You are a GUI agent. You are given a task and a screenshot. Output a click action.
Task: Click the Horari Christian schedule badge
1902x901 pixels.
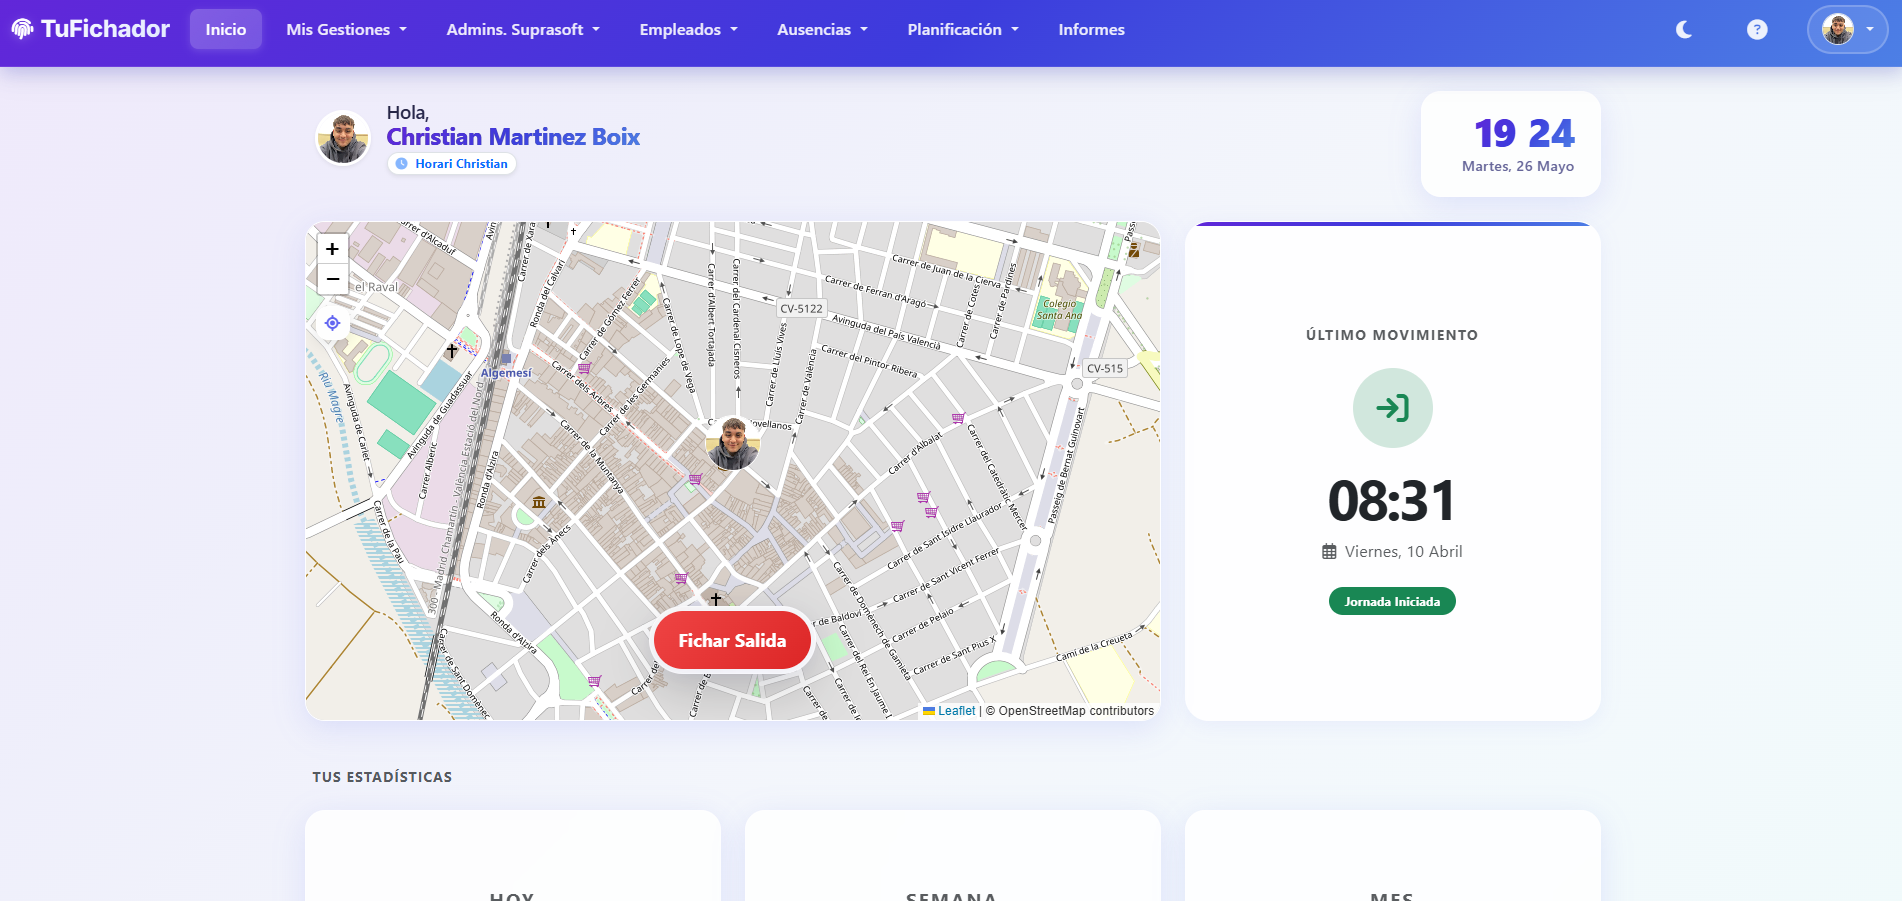(x=452, y=164)
